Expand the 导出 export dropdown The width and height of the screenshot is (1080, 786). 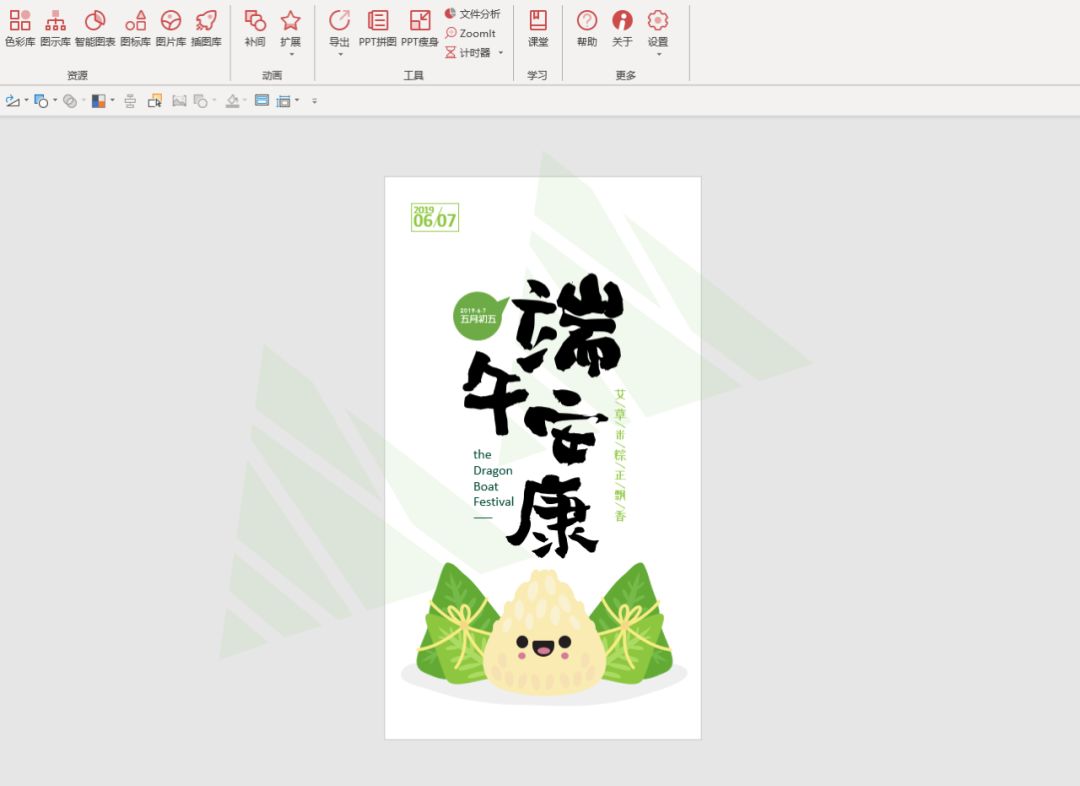pyautogui.click(x=340, y=30)
